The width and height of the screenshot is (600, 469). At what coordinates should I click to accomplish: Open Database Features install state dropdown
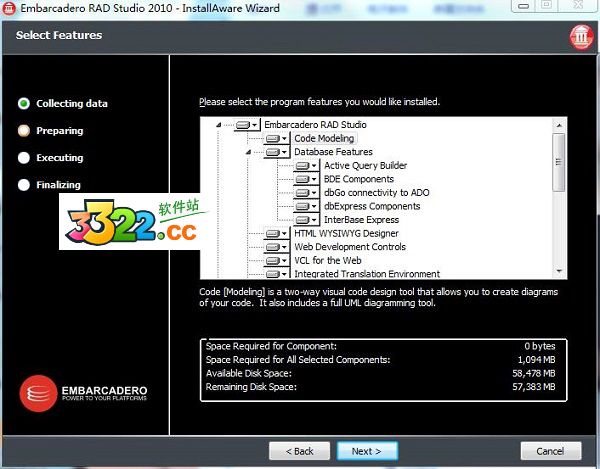[277, 152]
